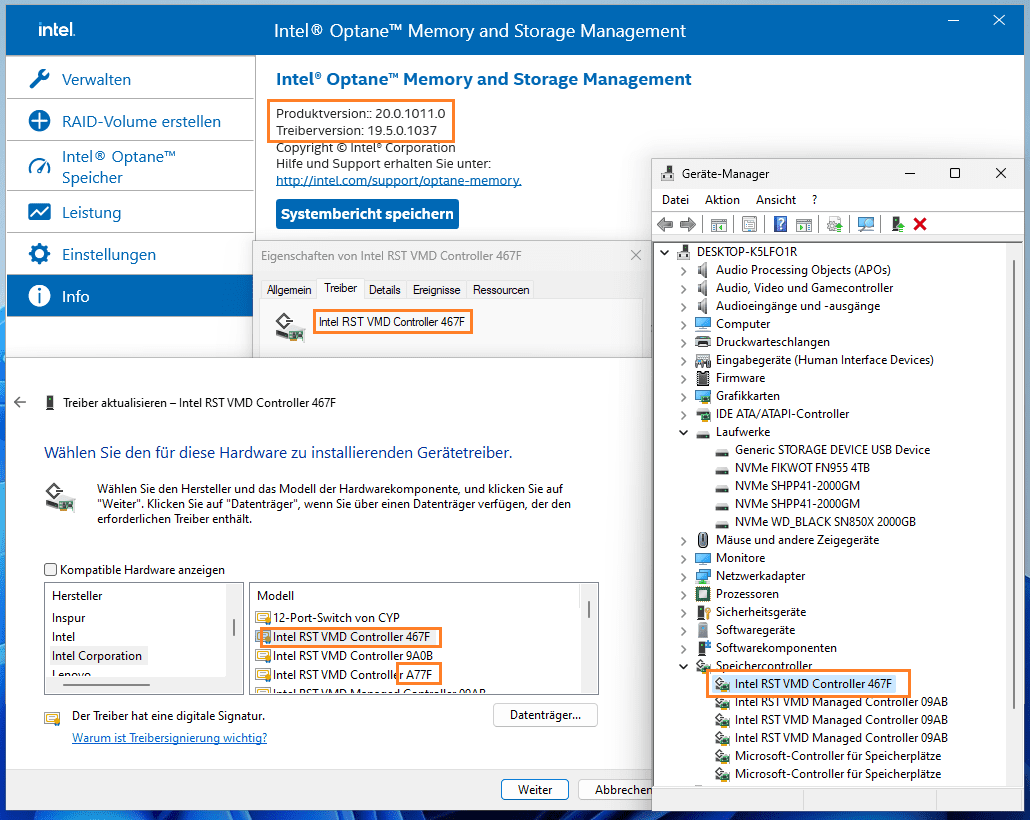Expand the Computer node

pos(684,325)
